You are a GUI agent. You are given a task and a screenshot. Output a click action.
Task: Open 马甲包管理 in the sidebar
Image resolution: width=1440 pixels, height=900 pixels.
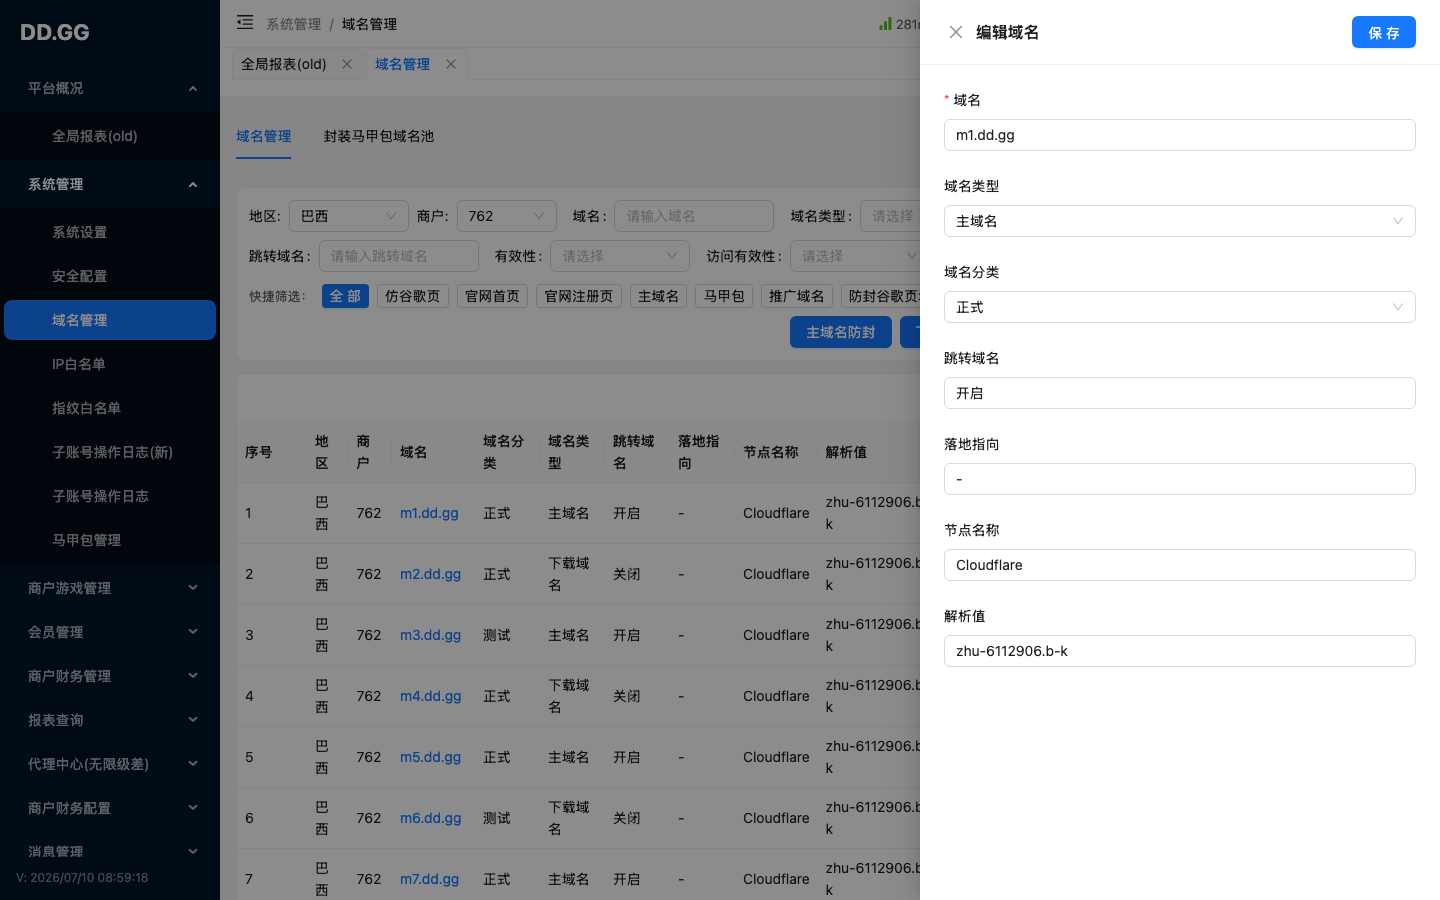(110, 540)
